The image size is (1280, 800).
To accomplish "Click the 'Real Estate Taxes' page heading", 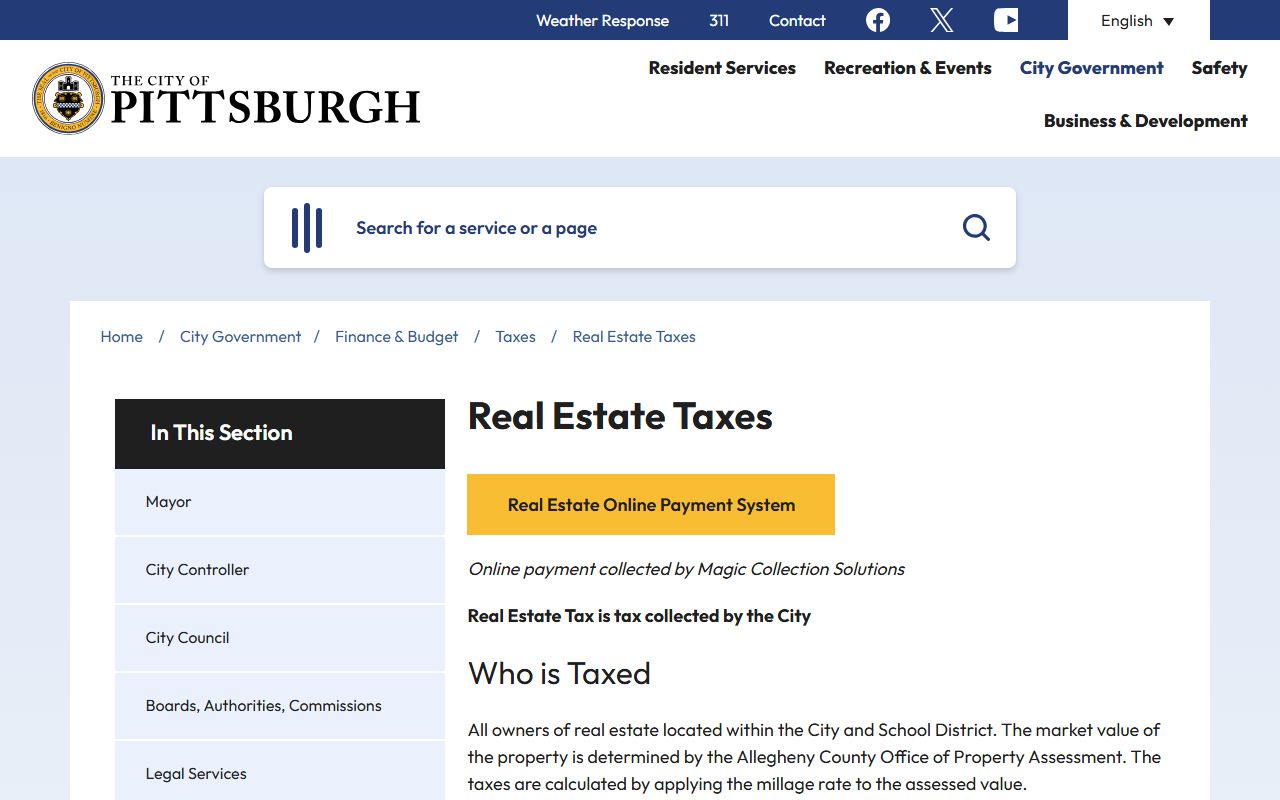I will 620,416.
